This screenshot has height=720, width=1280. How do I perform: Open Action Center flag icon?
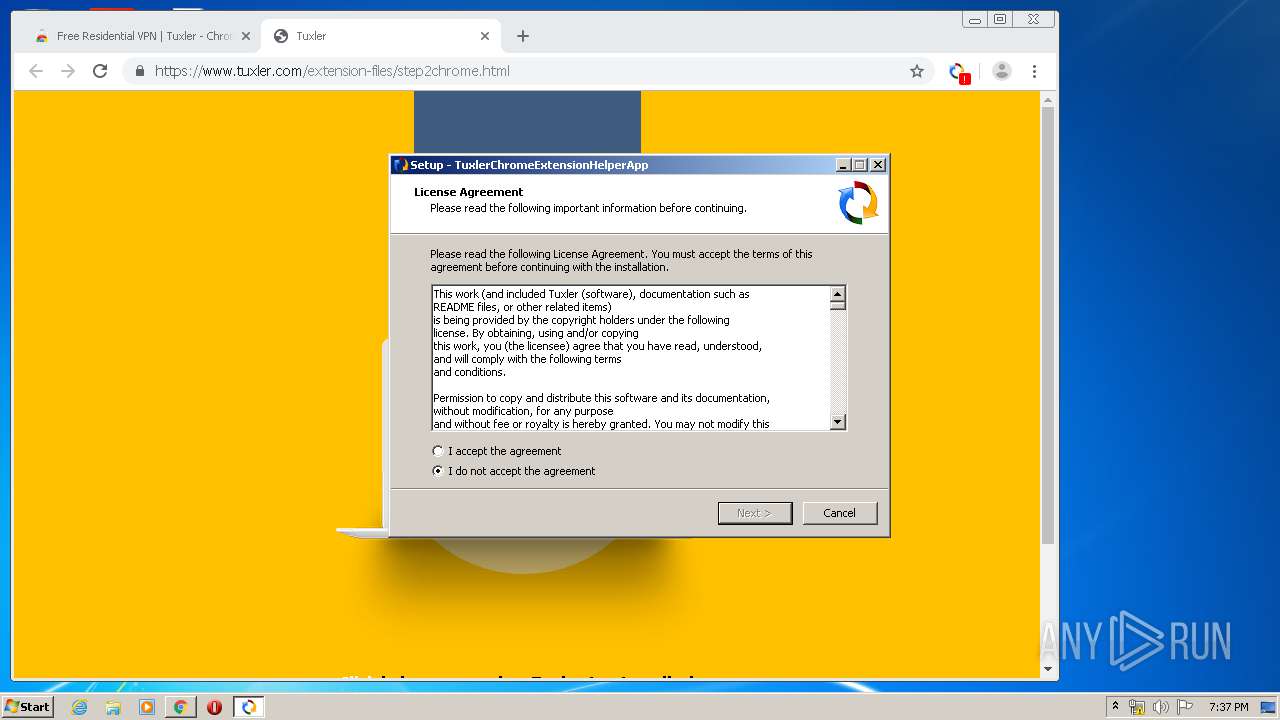[1185, 707]
